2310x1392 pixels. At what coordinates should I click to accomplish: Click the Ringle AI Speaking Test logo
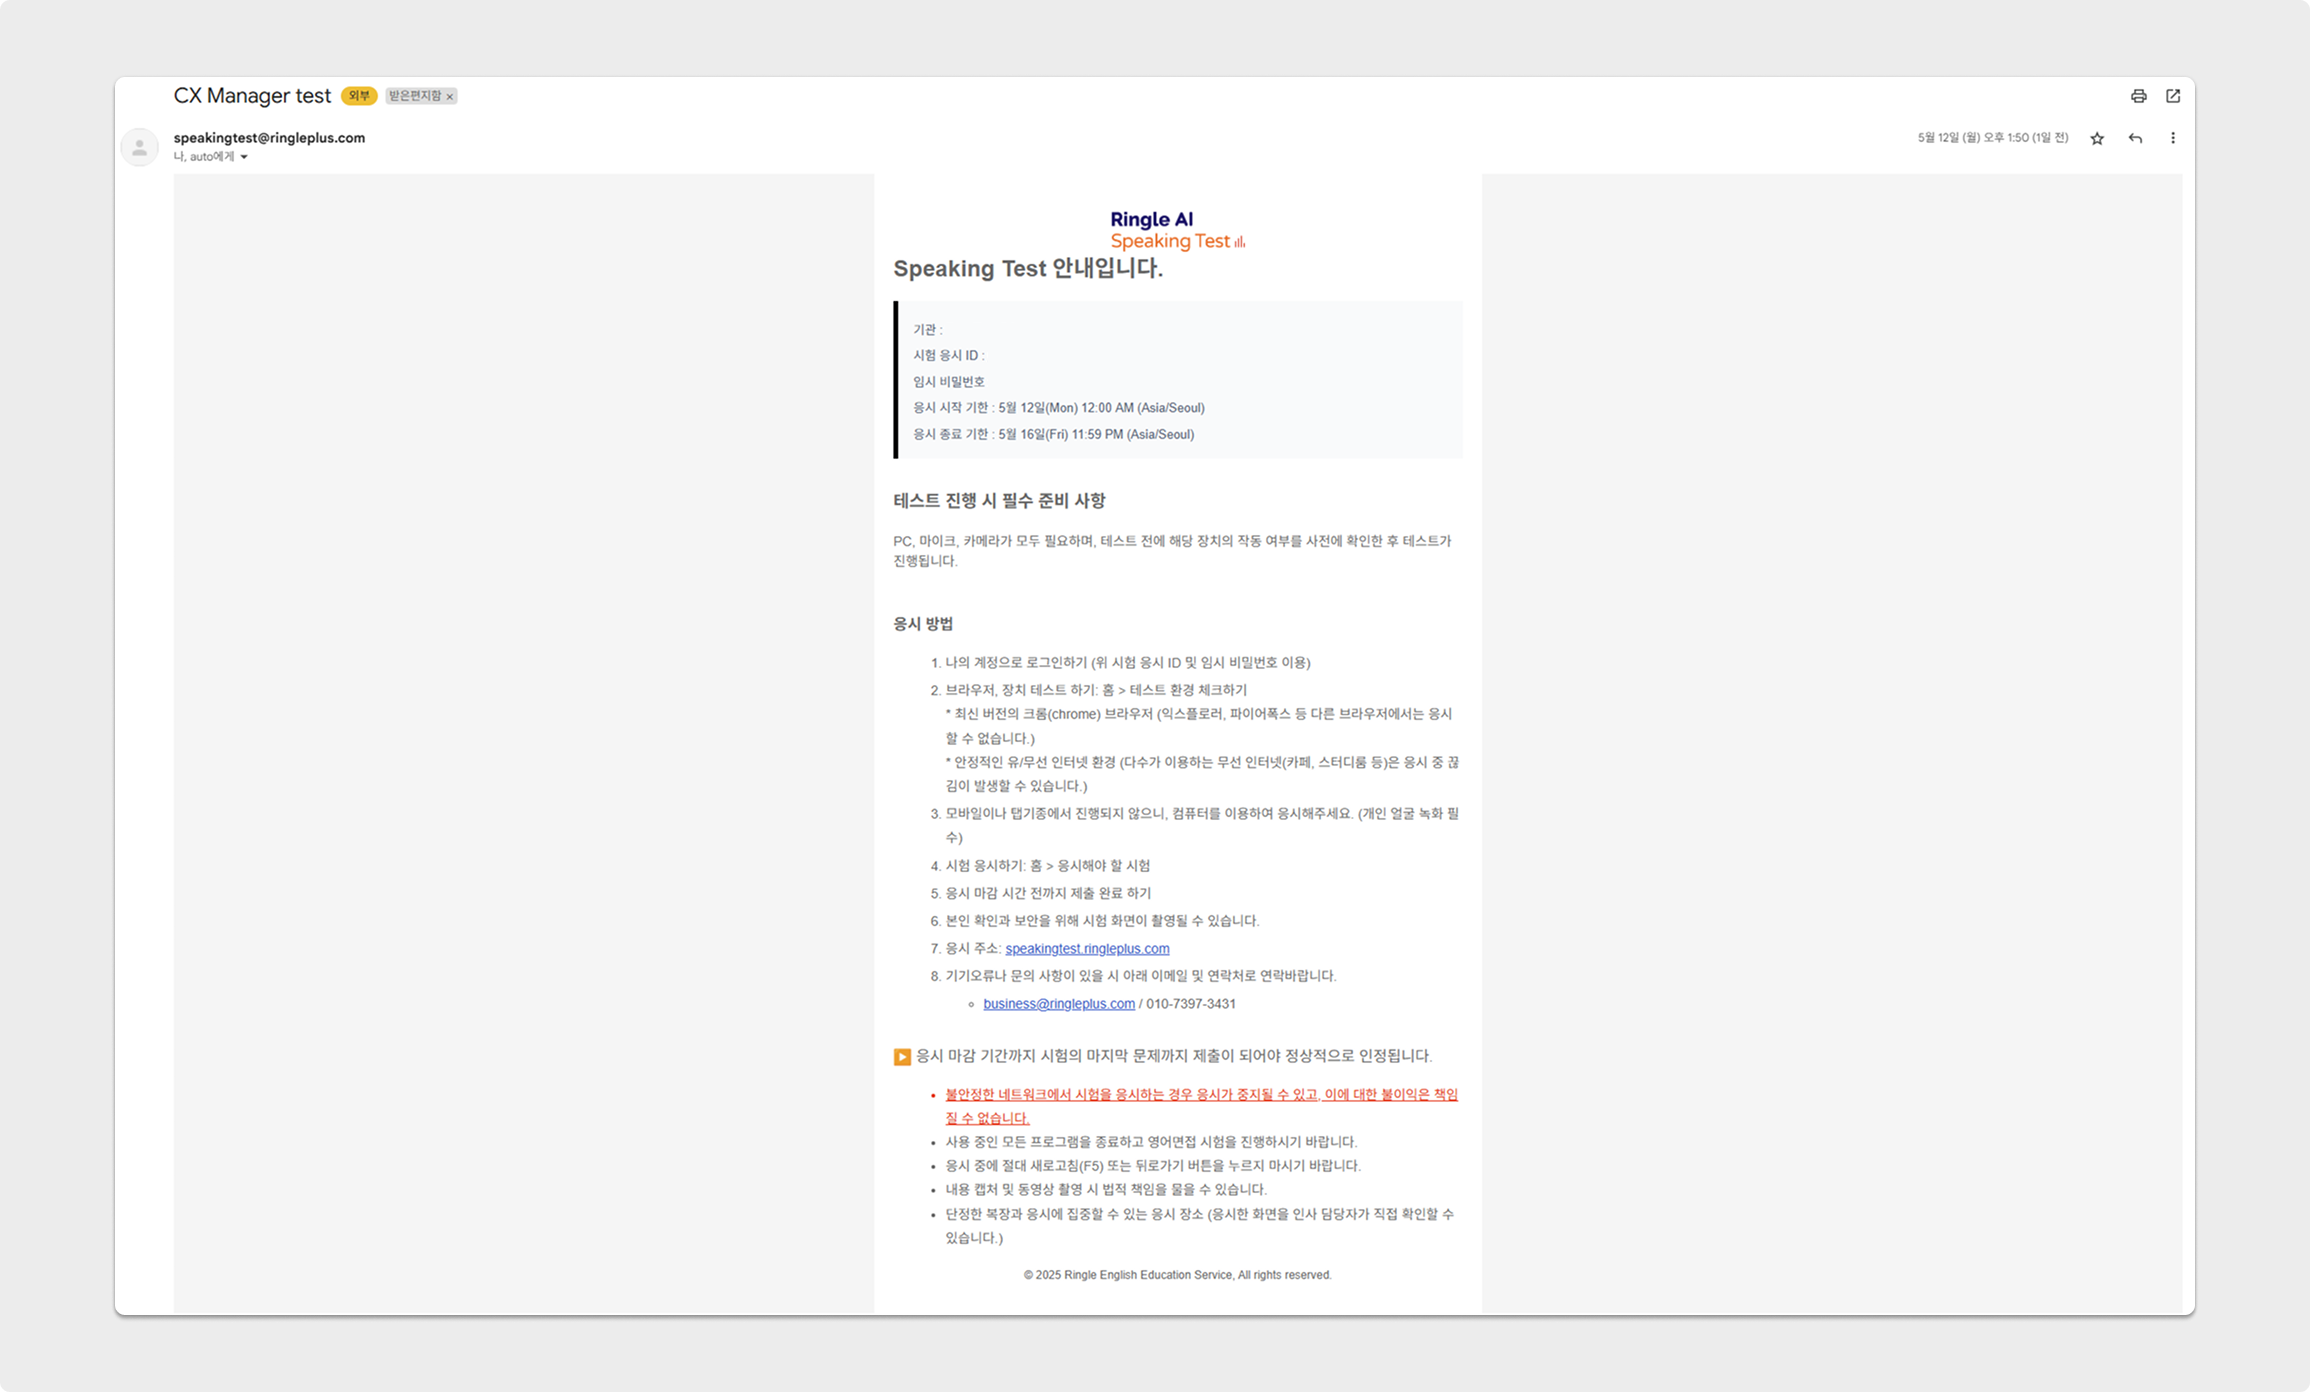point(1177,230)
